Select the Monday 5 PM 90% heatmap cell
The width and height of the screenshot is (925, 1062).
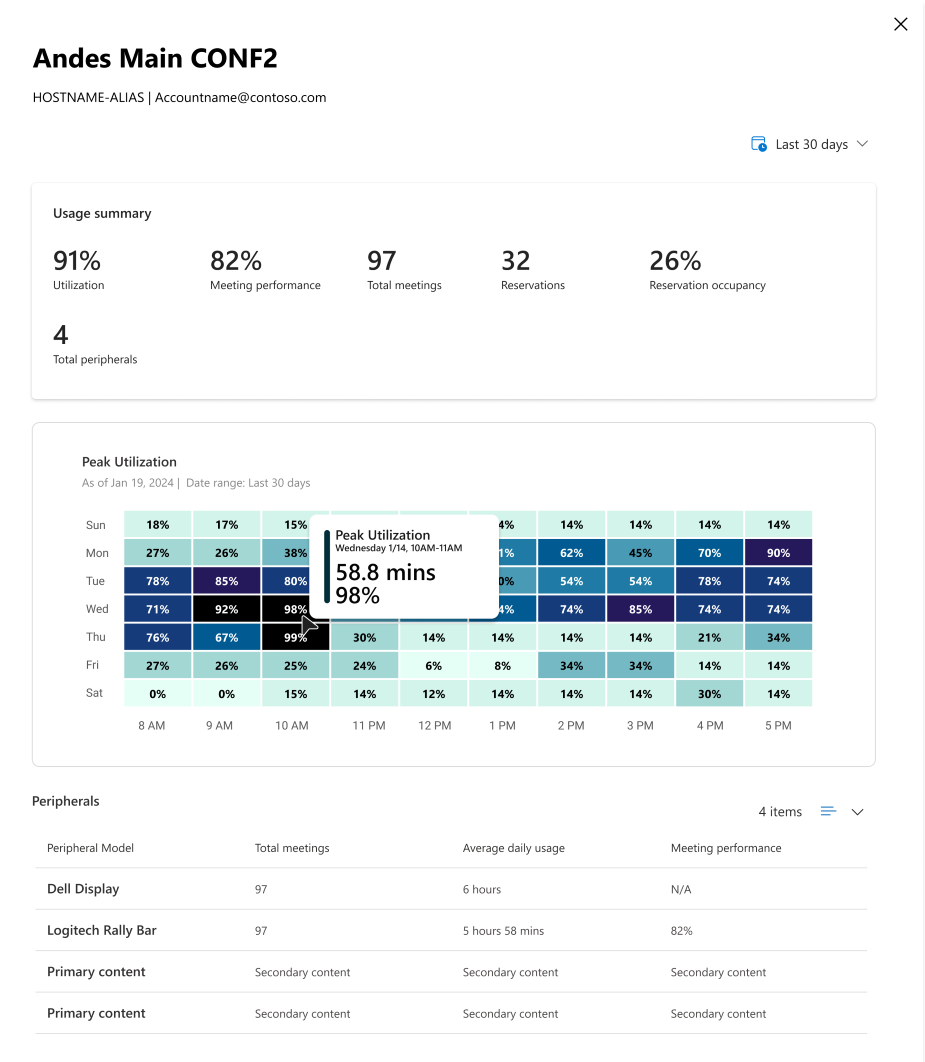pyautogui.click(x=778, y=553)
